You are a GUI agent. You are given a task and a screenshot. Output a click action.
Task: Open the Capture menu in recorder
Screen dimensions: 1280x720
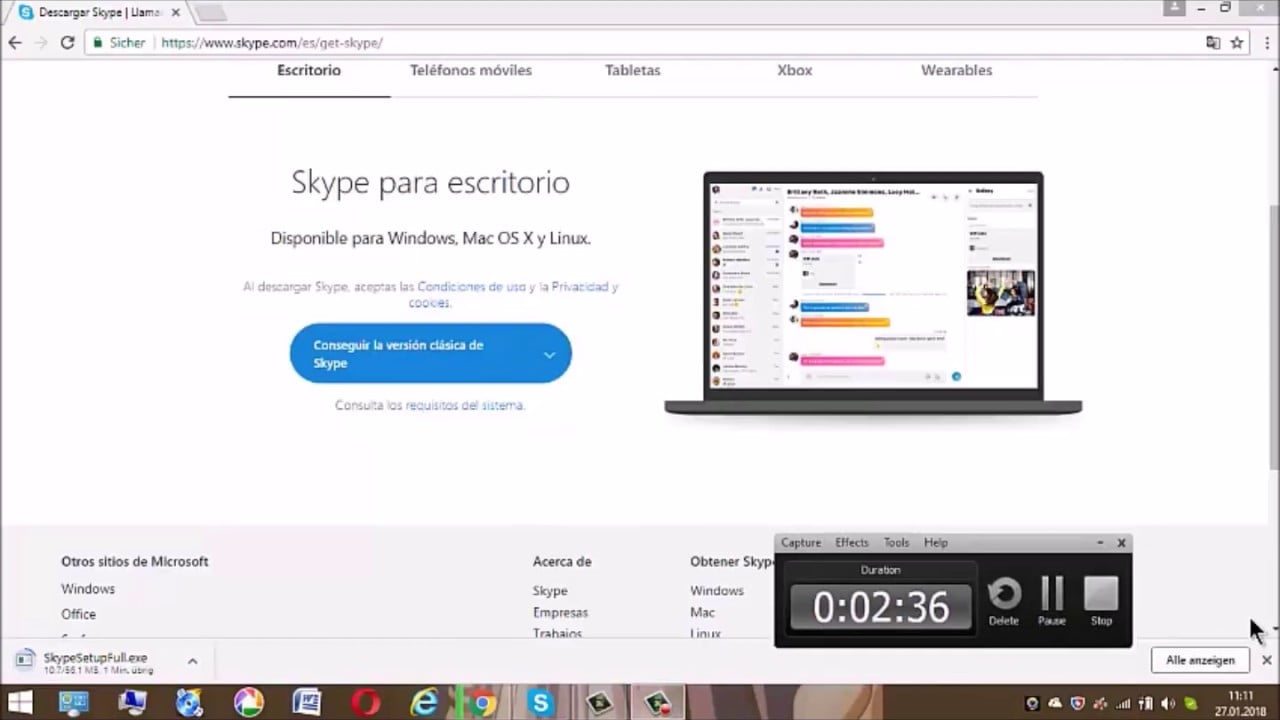coord(801,542)
